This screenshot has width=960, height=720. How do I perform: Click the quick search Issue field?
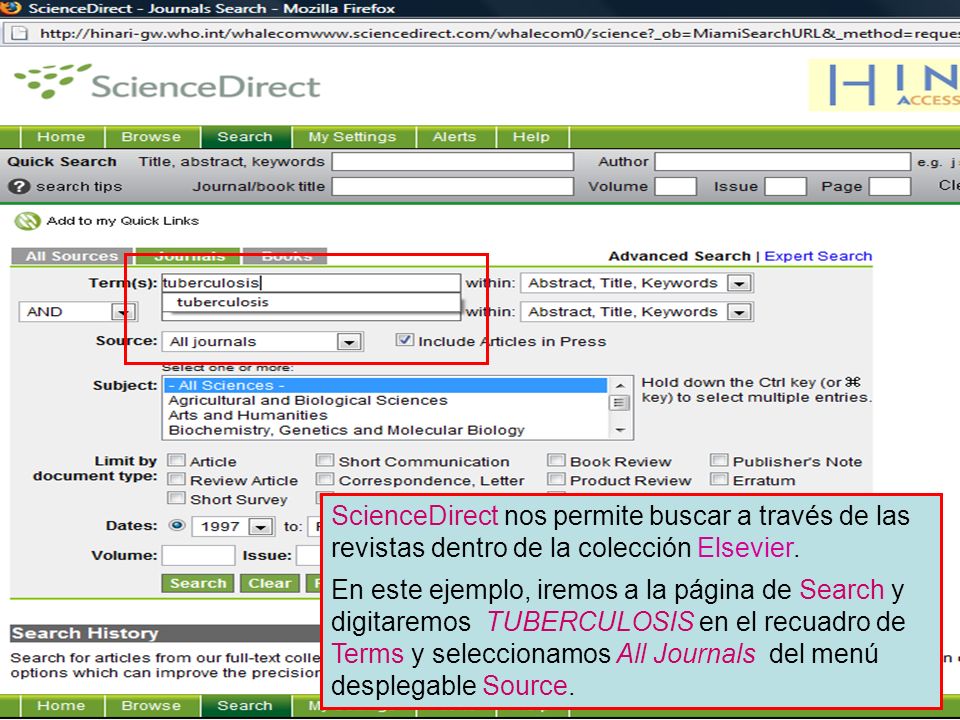click(x=786, y=186)
